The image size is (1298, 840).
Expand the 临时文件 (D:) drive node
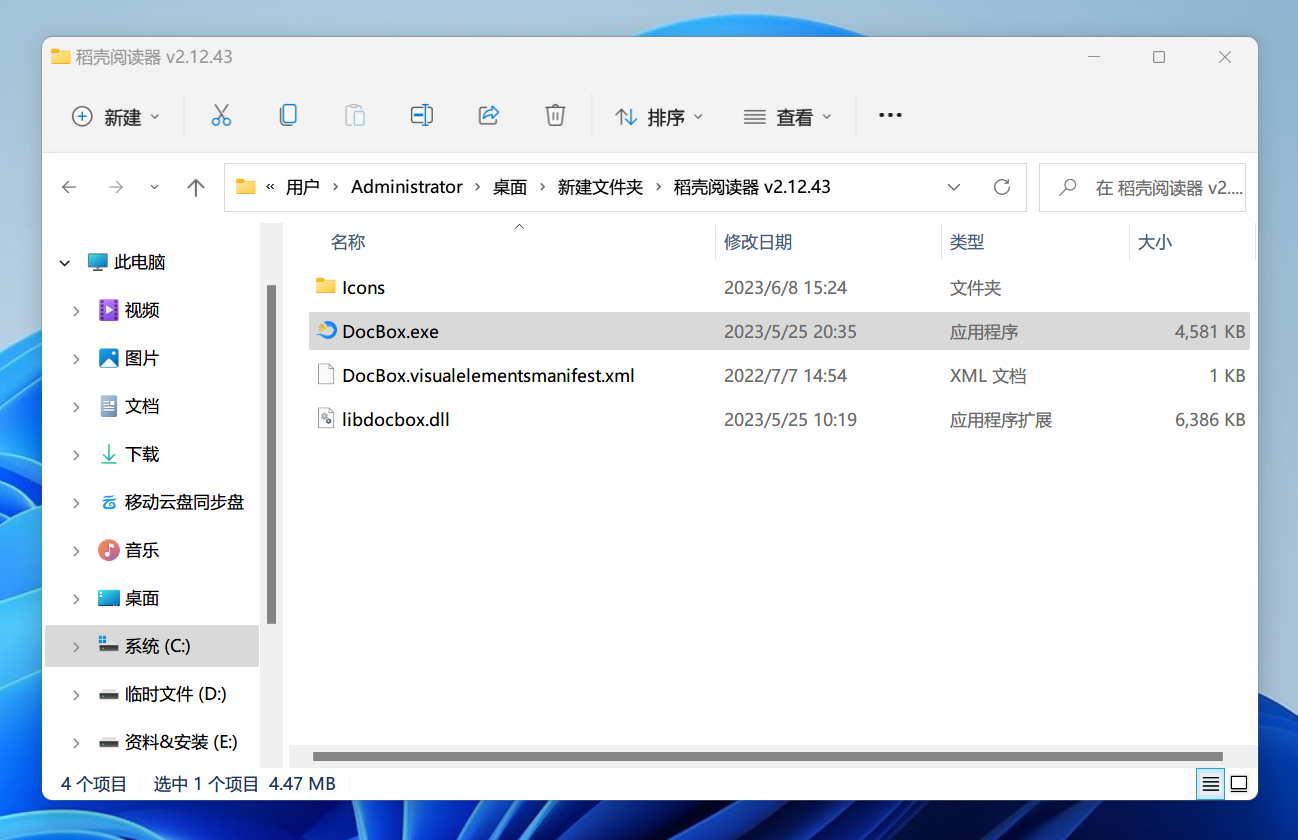click(76, 695)
